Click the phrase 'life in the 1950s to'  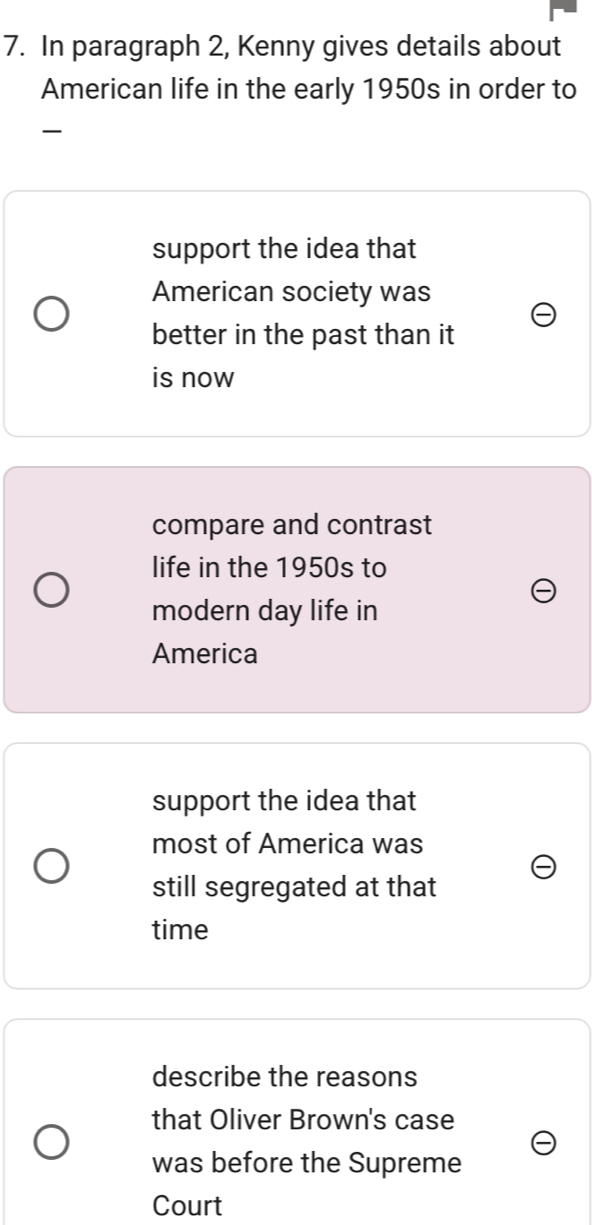click(x=269, y=568)
